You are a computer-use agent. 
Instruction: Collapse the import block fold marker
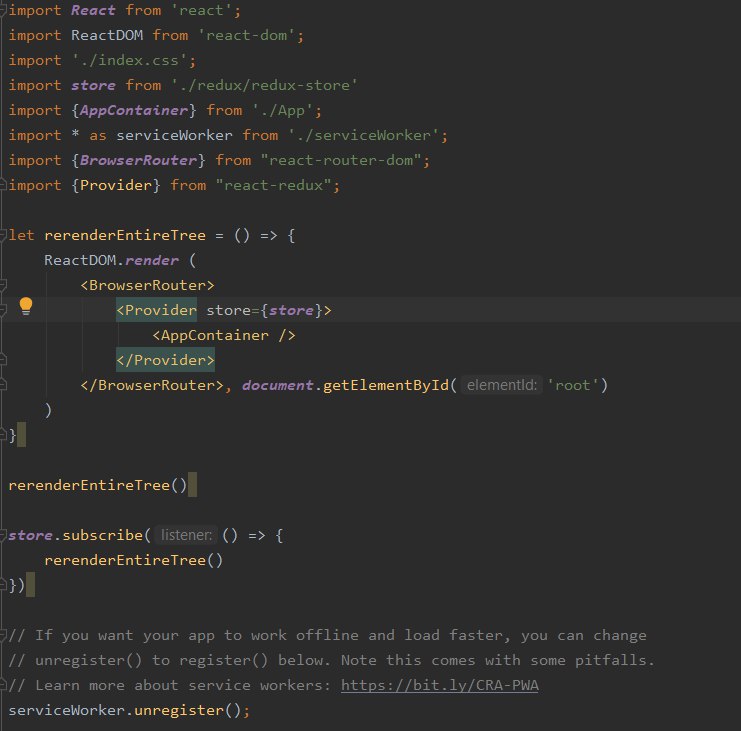pos(3,10)
